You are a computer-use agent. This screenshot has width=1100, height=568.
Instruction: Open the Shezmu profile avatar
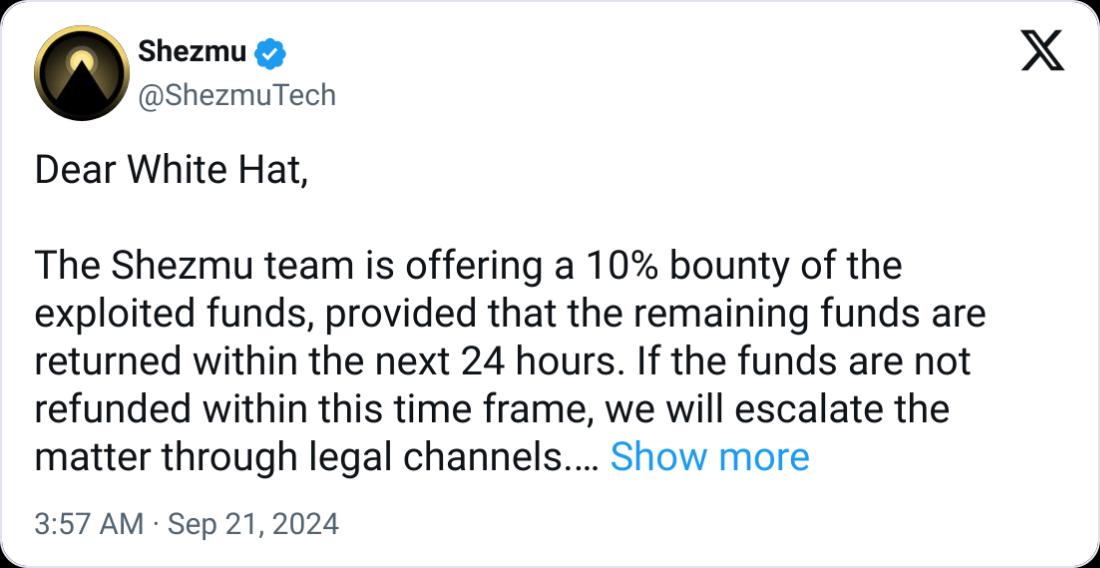81,73
